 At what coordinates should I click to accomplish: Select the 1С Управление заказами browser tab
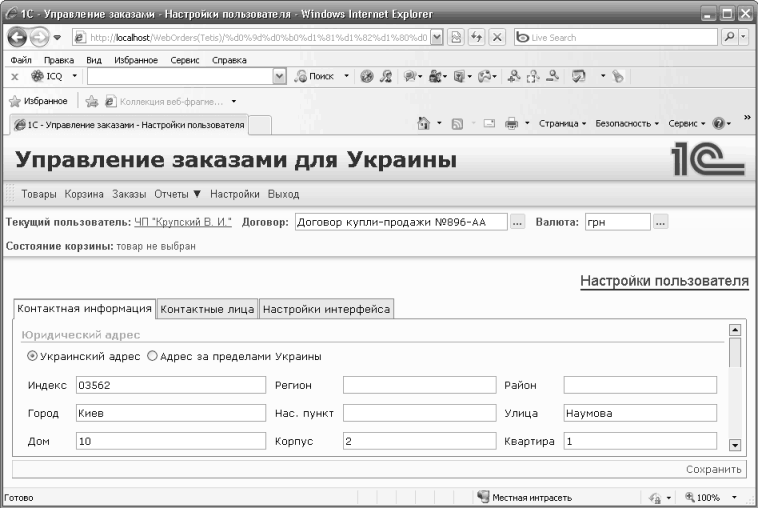point(129,125)
